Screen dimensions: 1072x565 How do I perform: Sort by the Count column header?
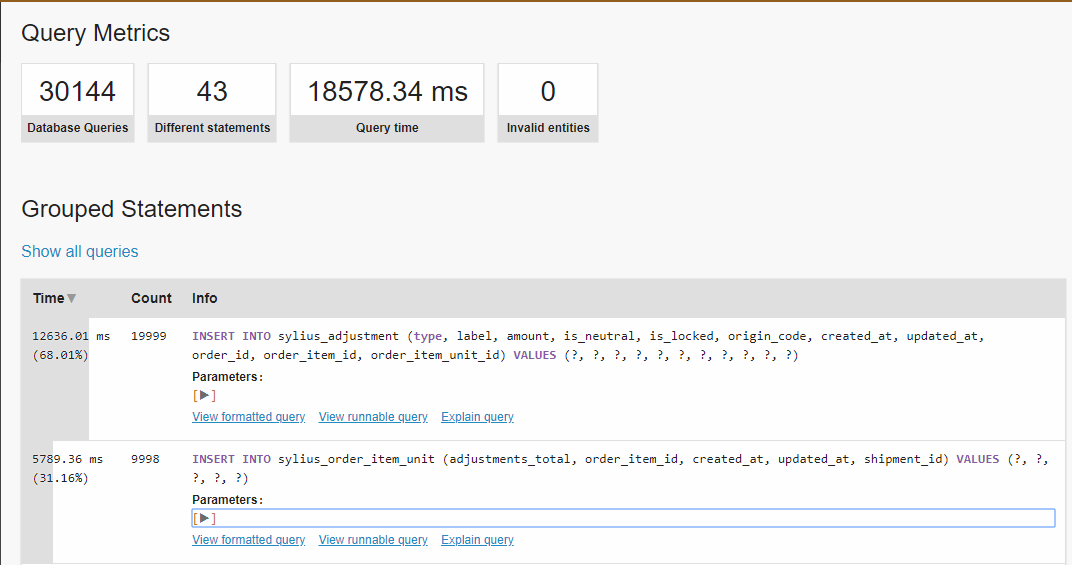point(151,298)
